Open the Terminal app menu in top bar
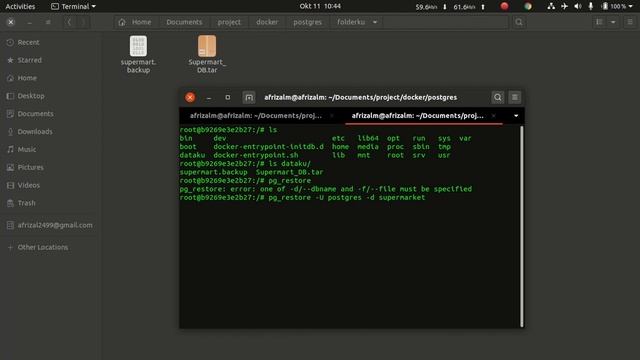 73,6
